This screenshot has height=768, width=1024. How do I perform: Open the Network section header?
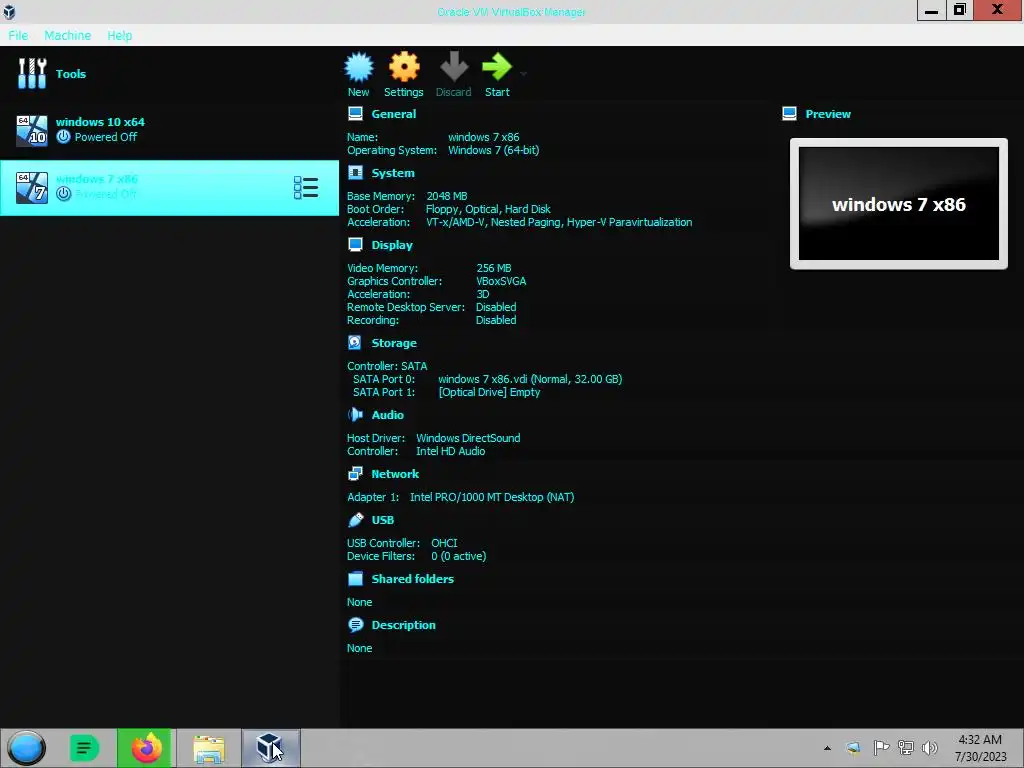395,474
